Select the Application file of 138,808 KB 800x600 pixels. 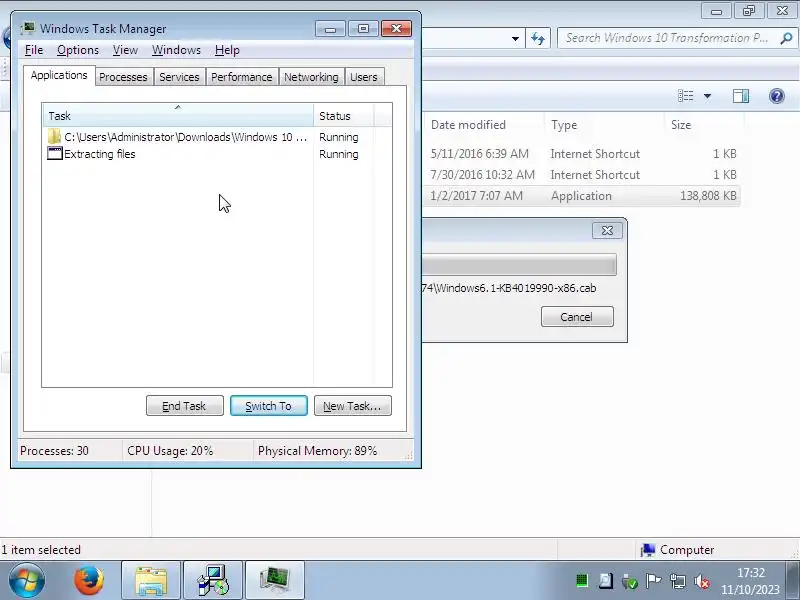click(582, 195)
